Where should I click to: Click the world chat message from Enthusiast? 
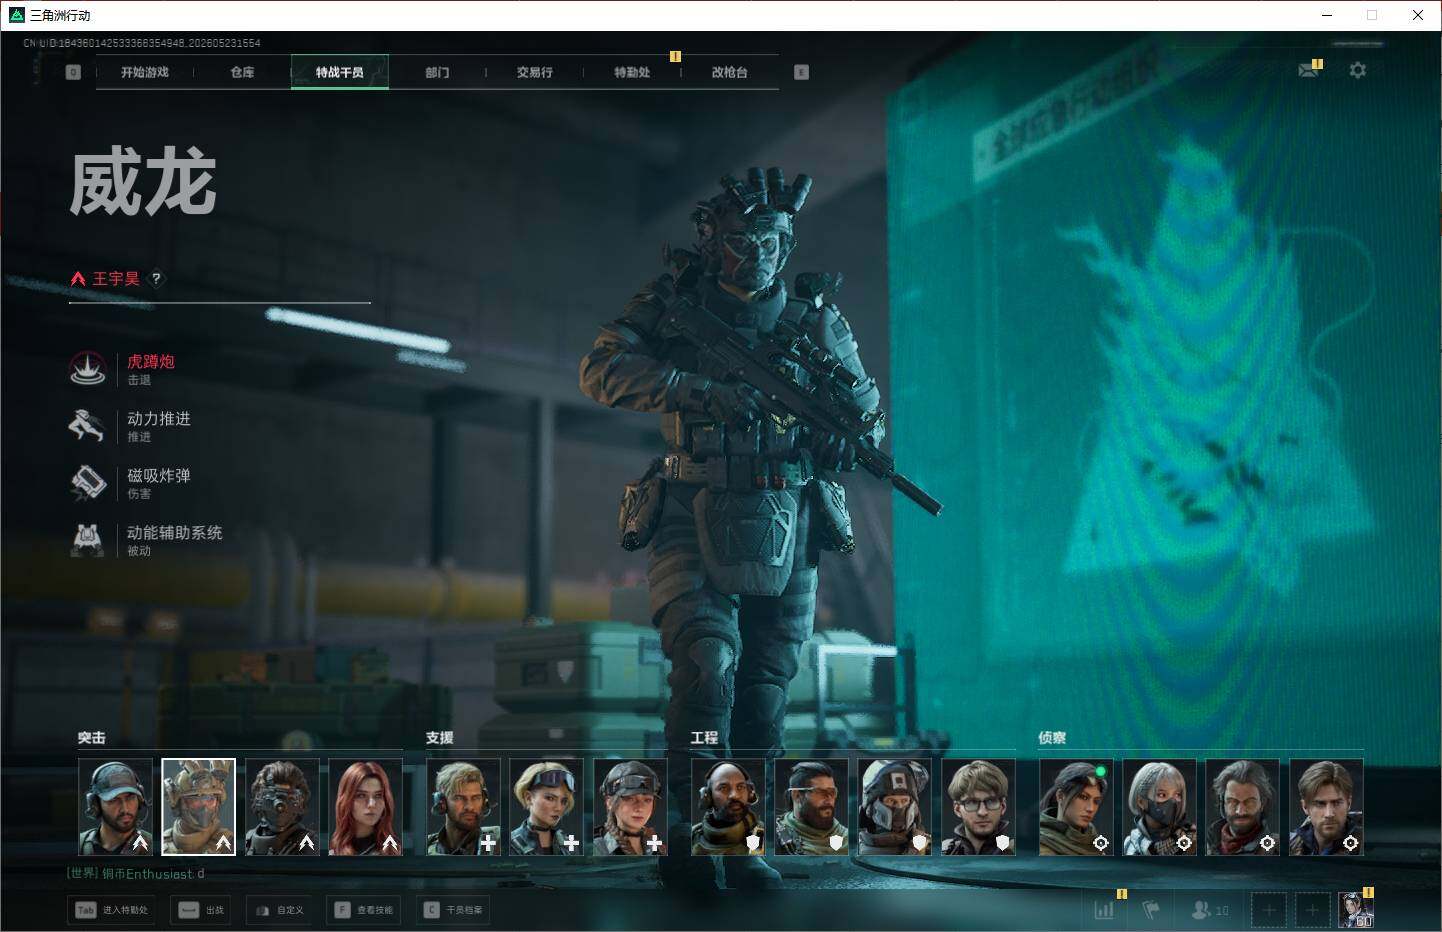click(136, 874)
